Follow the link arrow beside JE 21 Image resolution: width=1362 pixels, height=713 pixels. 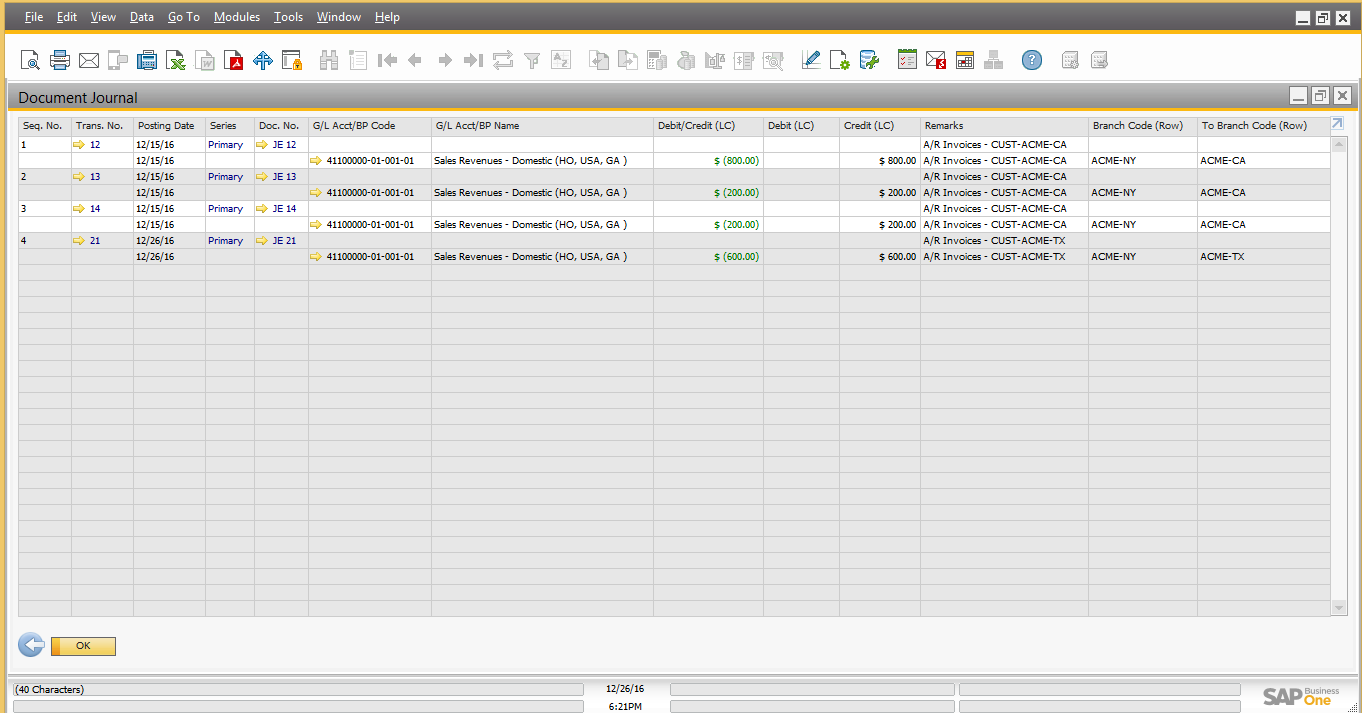(x=262, y=241)
